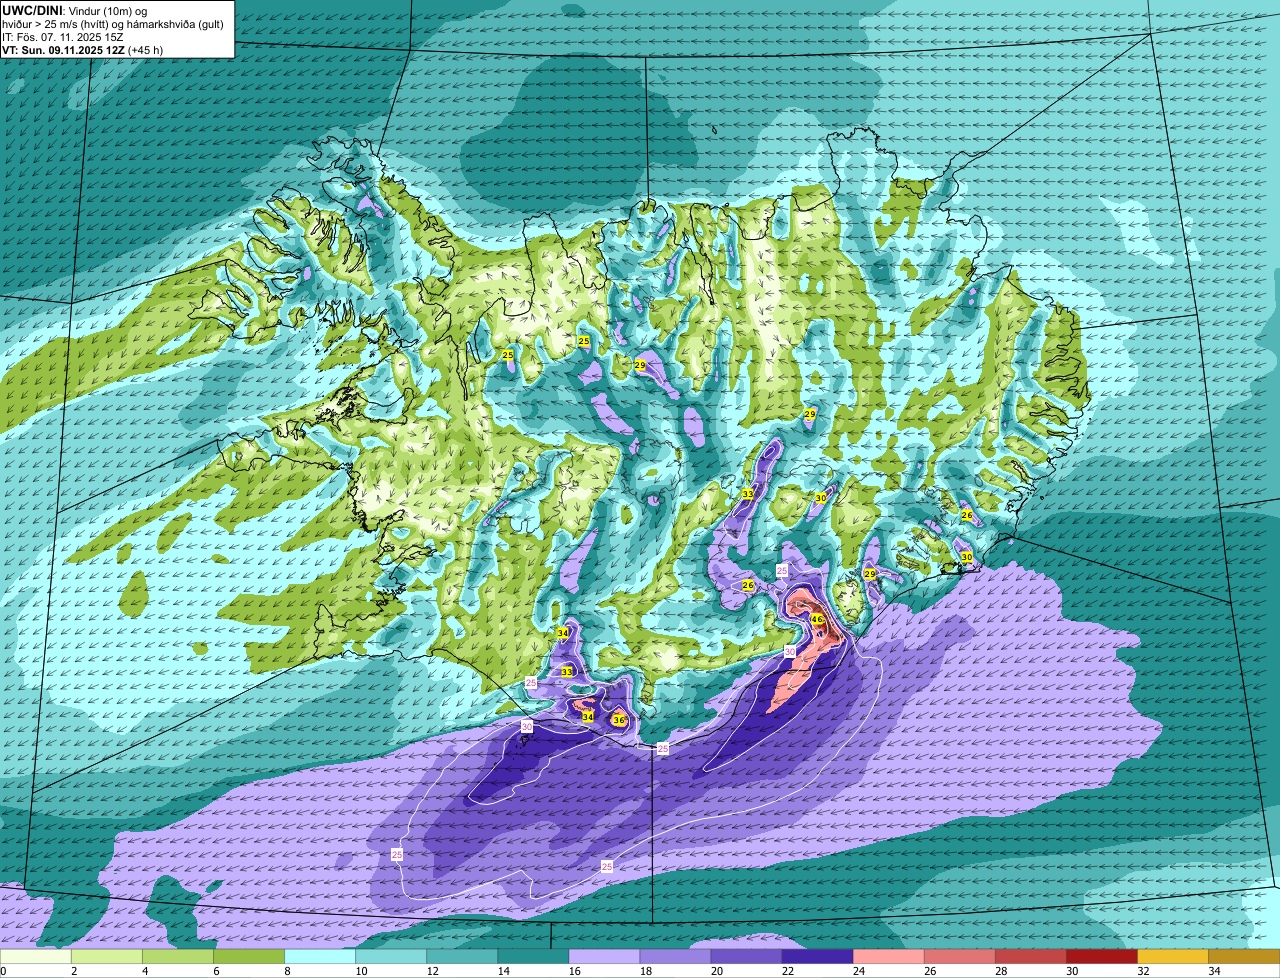This screenshot has width=1280, height=978.
Task: Click the yellow 36 gust label
Action: [619, 720]
